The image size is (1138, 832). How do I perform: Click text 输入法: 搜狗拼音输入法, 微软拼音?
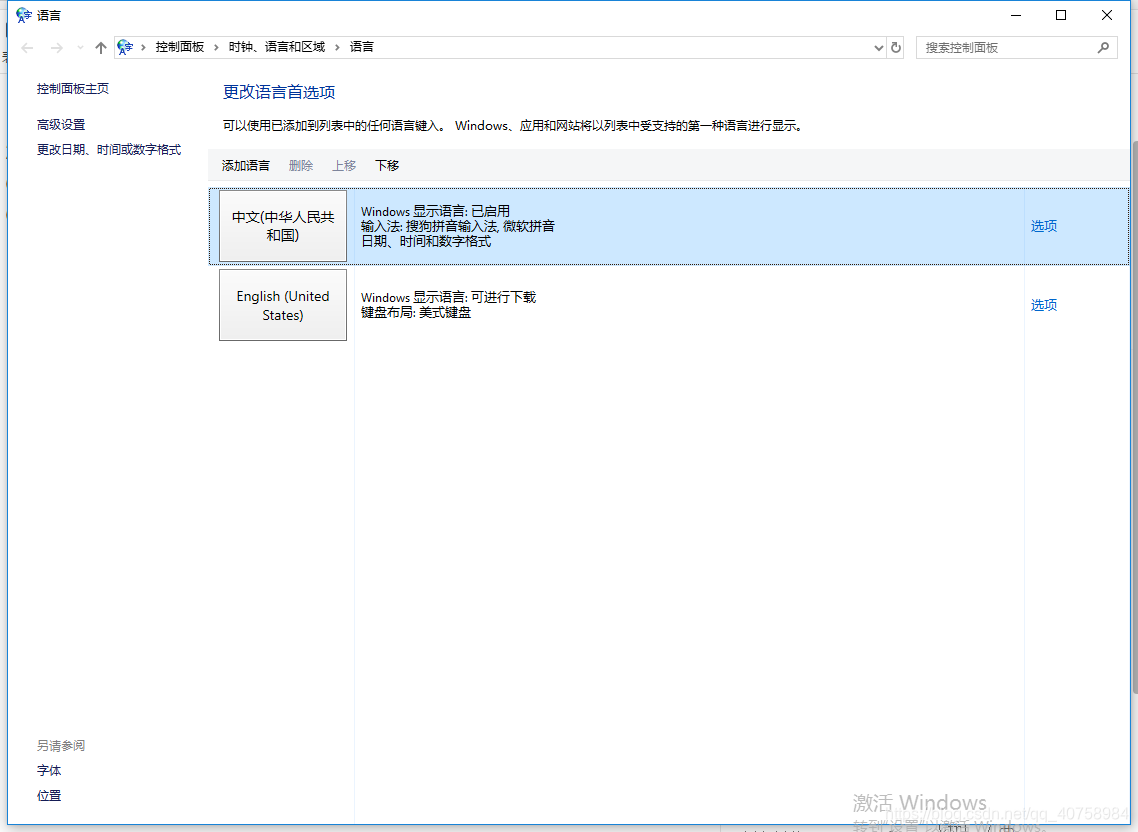point(458,227)
